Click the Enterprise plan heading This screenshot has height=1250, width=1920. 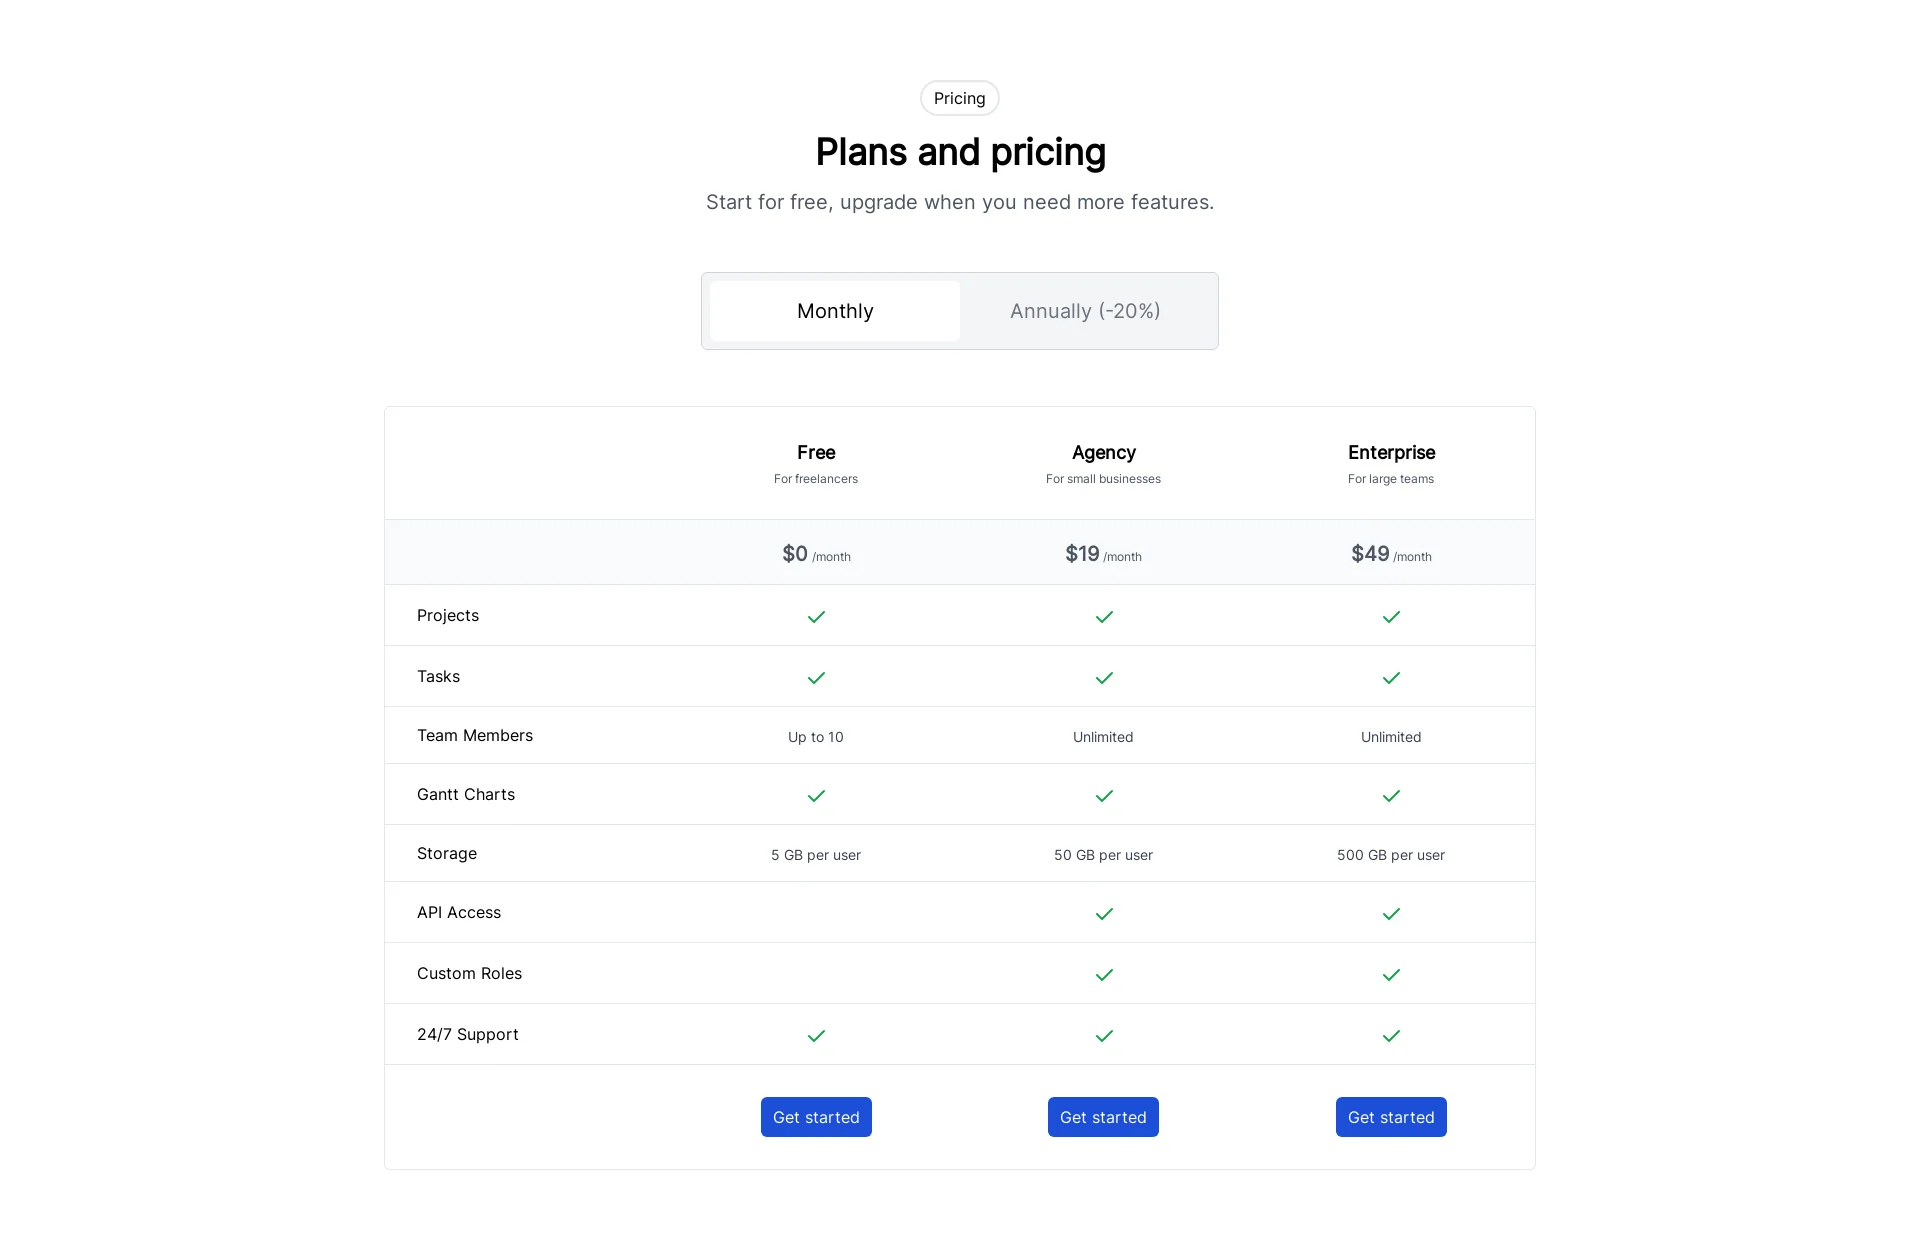[x=1391, y=453]
